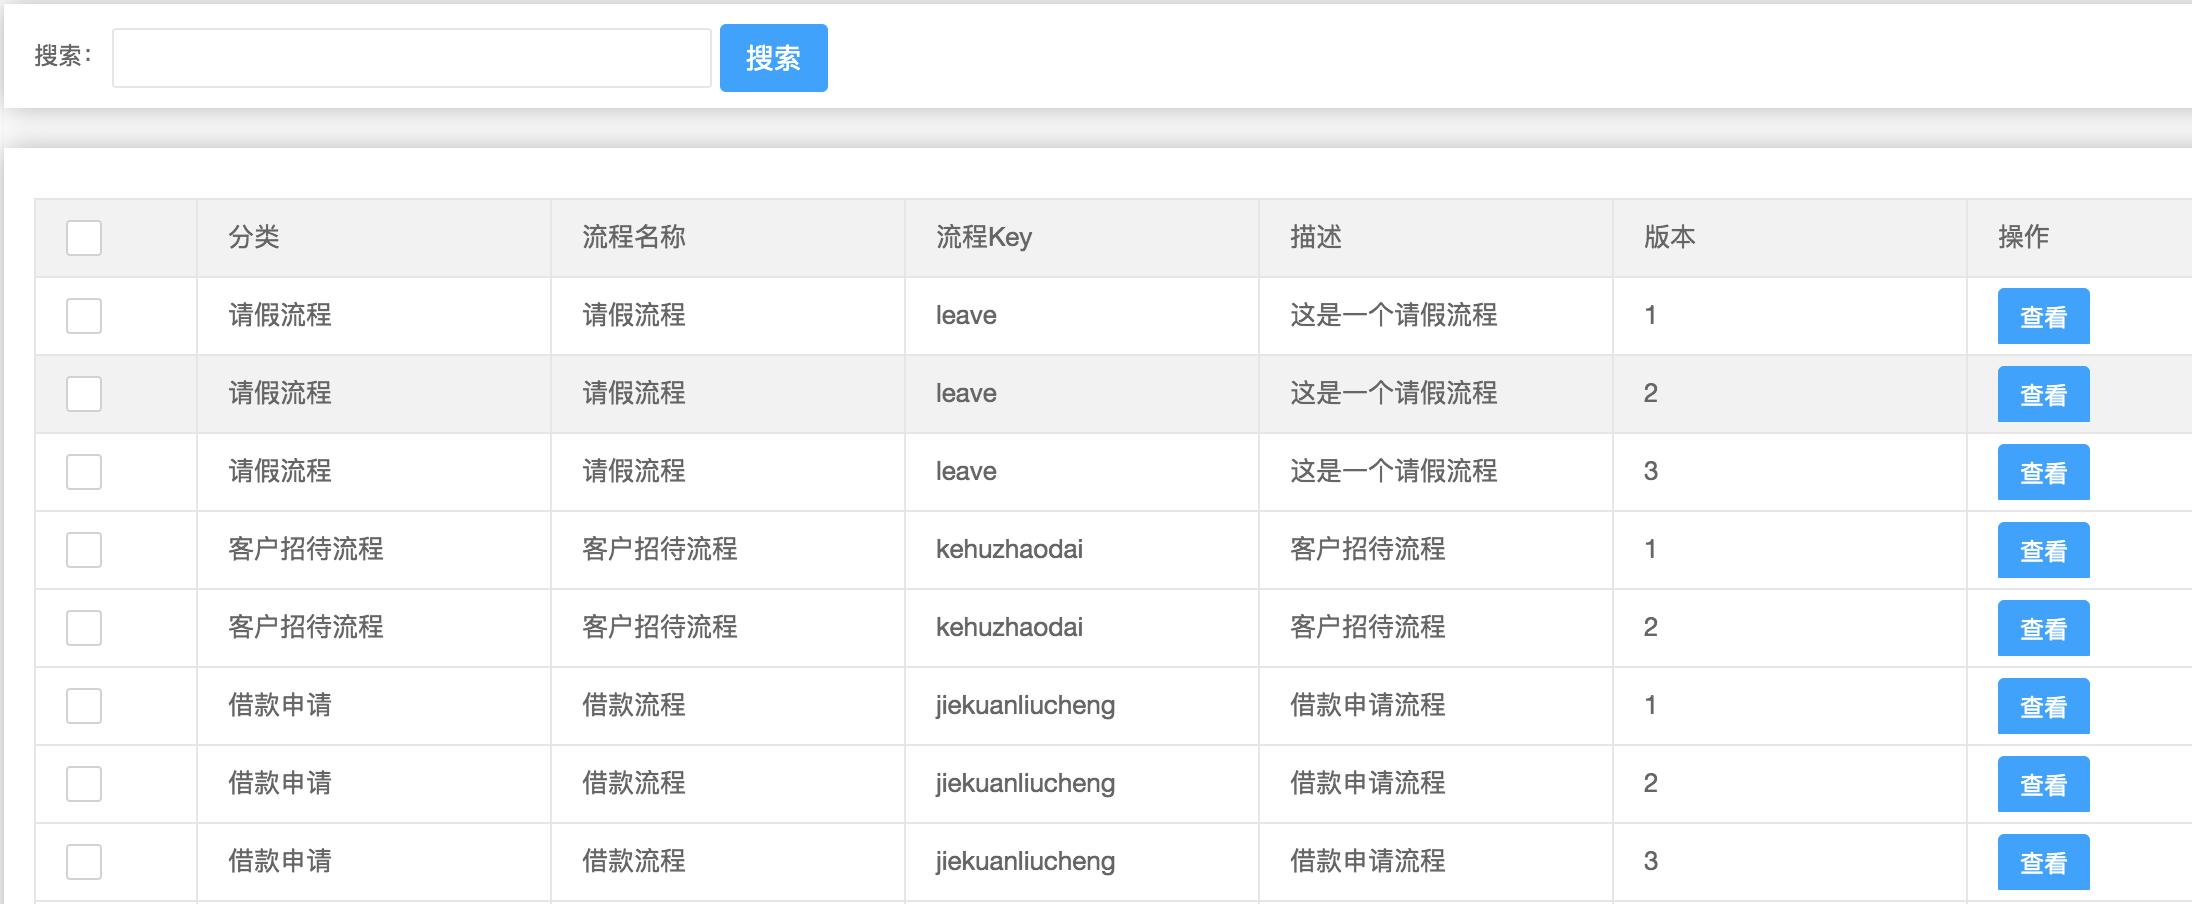Click 这是一个请假流程 in version 3 row
2192x904 pixels.
click(x=1394, y=471)
